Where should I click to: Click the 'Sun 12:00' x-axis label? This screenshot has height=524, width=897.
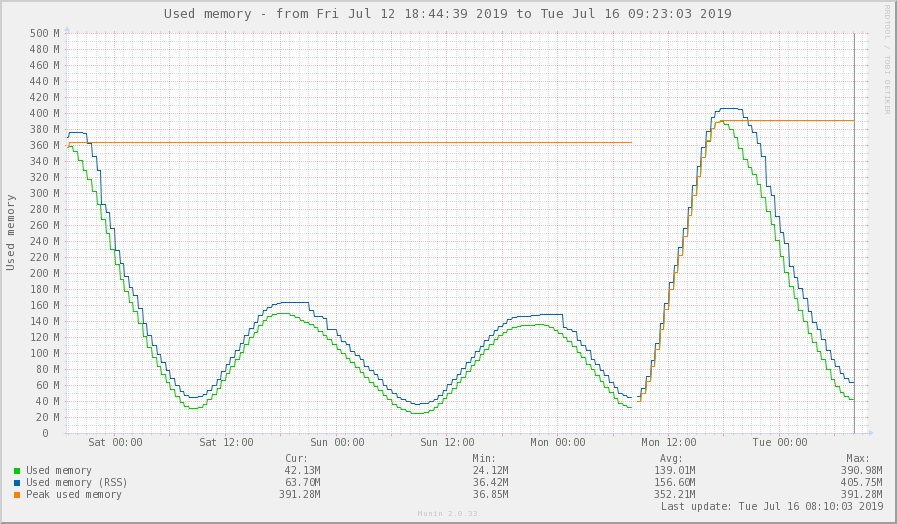tap(446, 442)
